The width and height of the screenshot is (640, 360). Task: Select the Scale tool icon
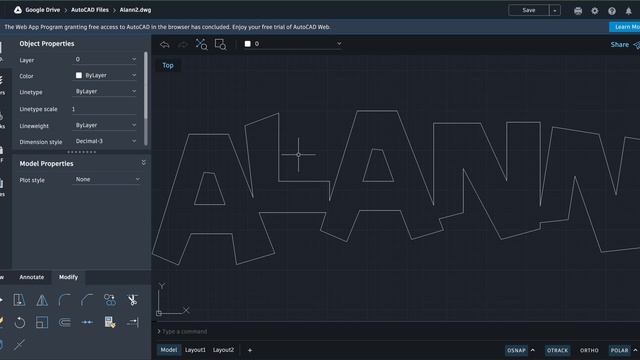coord(42,322)
